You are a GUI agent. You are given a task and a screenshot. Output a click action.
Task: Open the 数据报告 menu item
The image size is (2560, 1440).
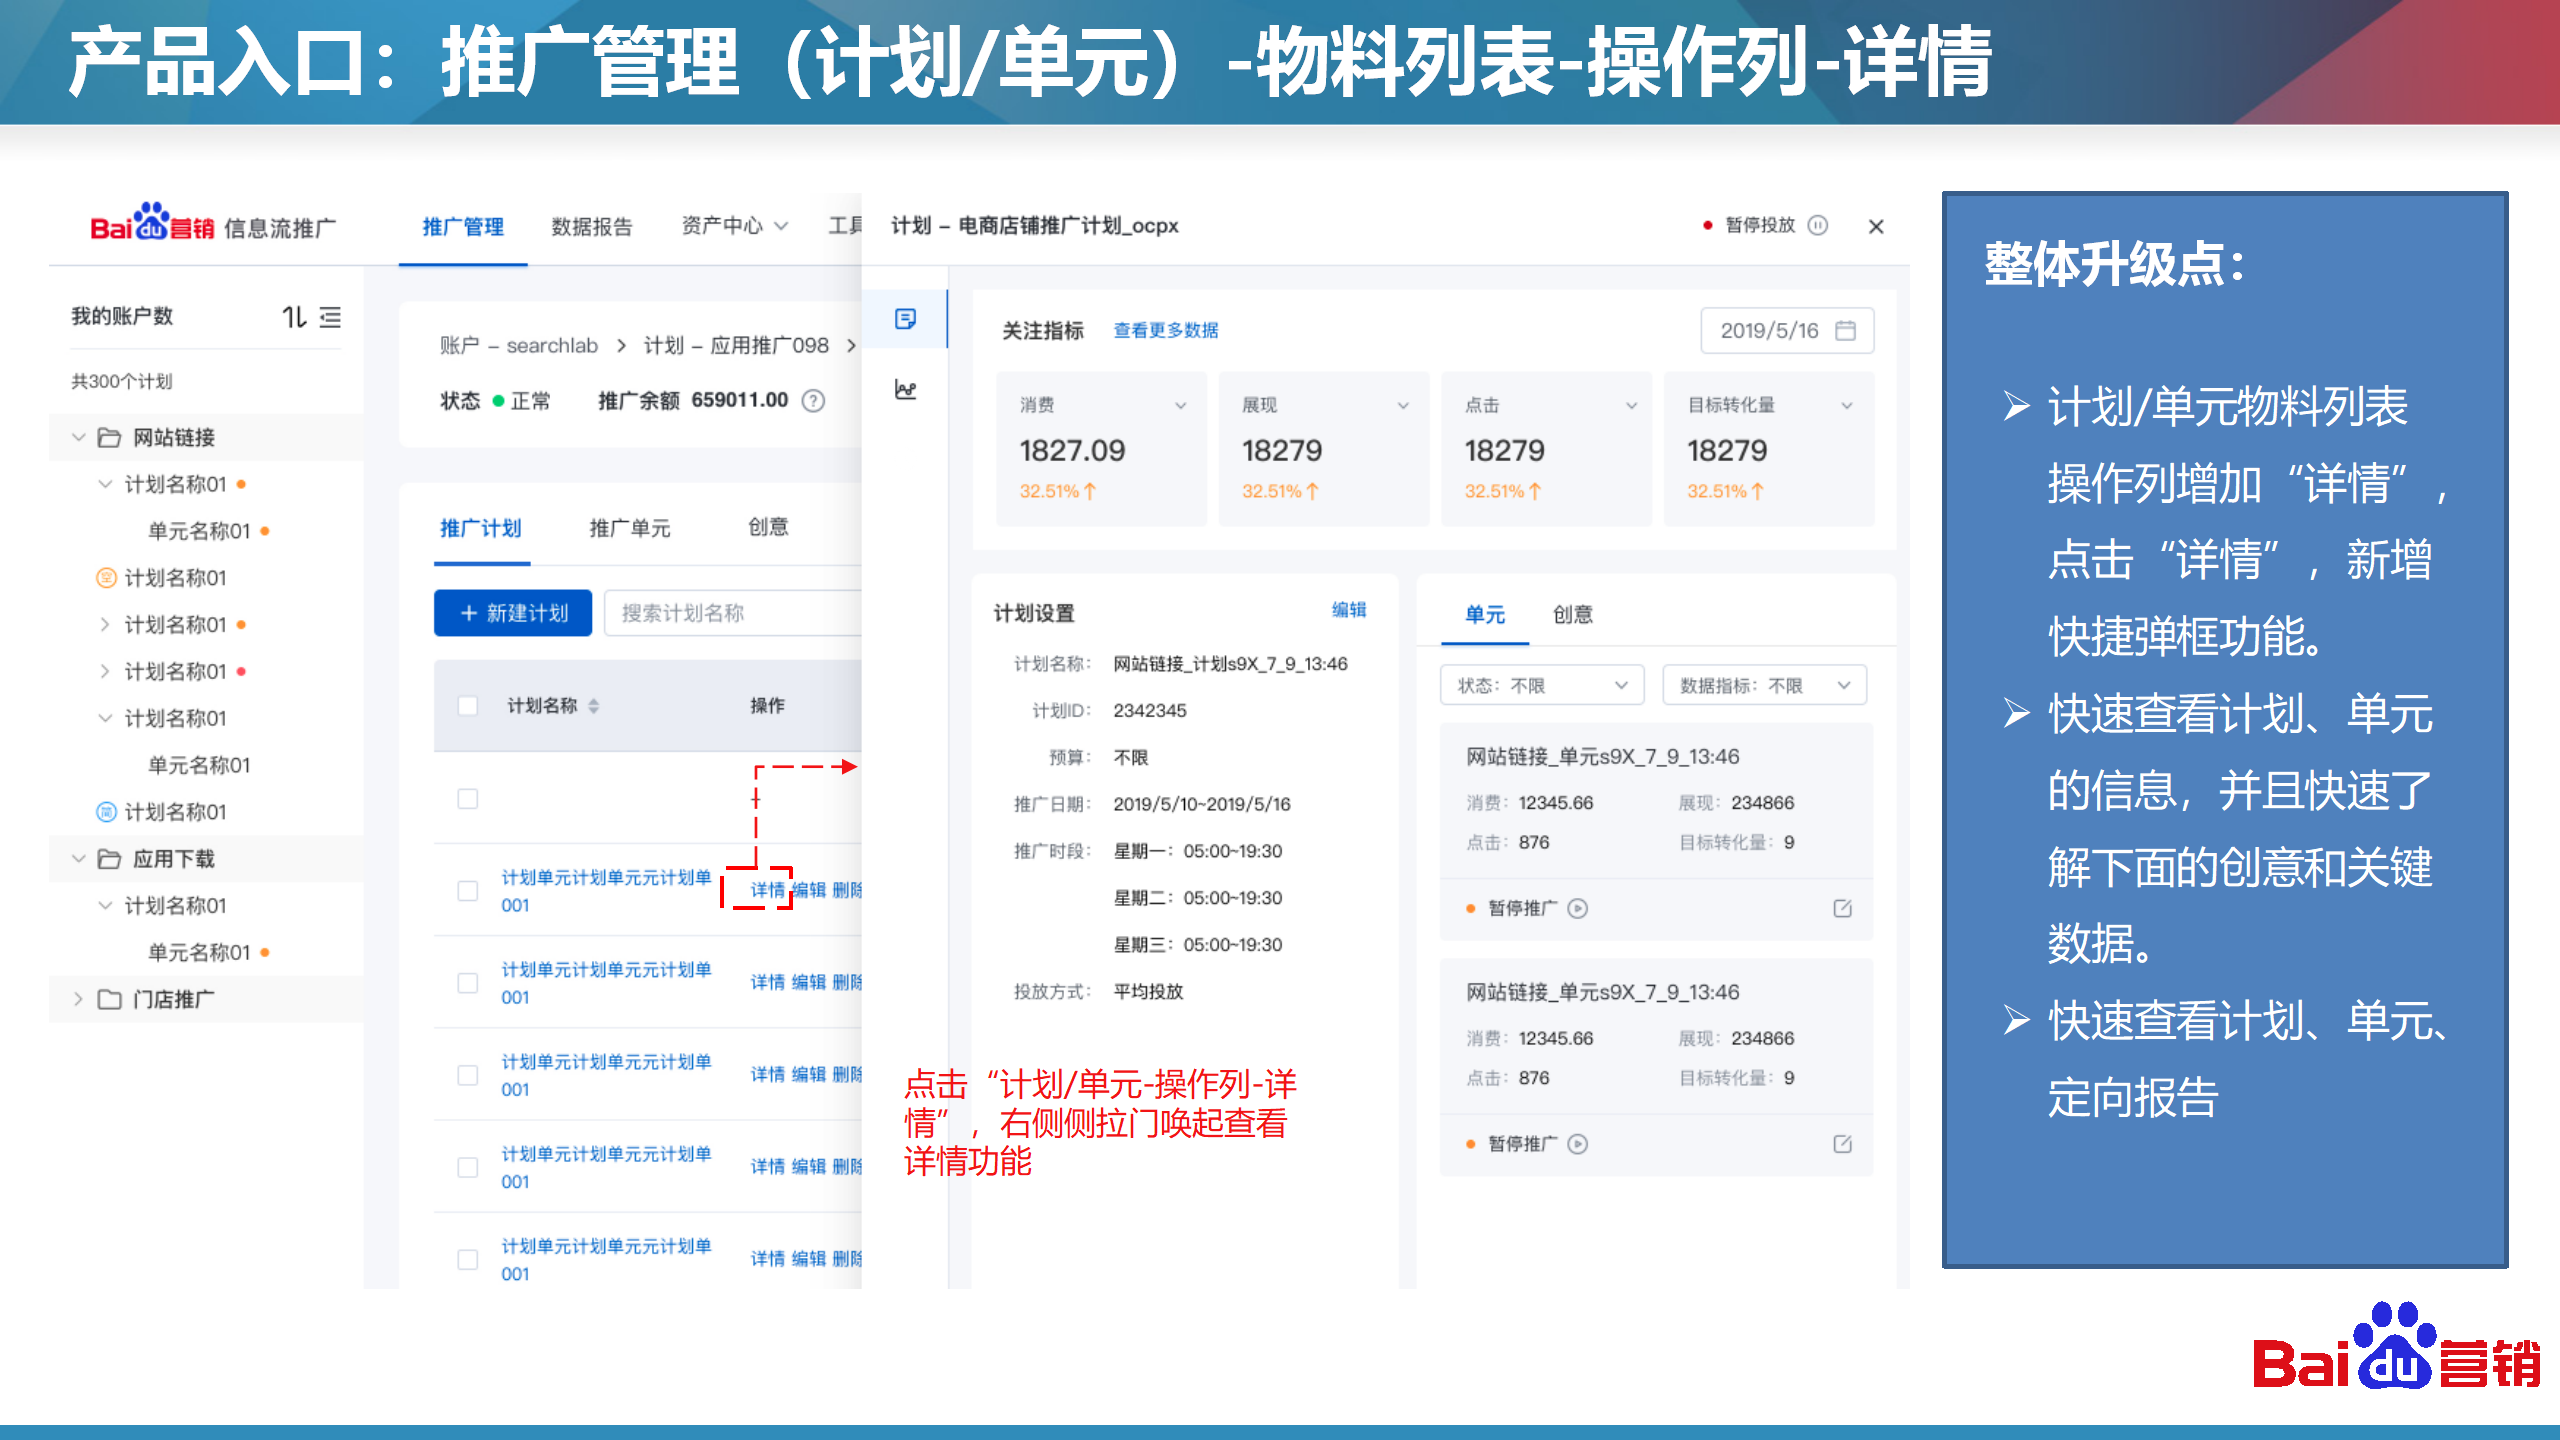[592, 227]
